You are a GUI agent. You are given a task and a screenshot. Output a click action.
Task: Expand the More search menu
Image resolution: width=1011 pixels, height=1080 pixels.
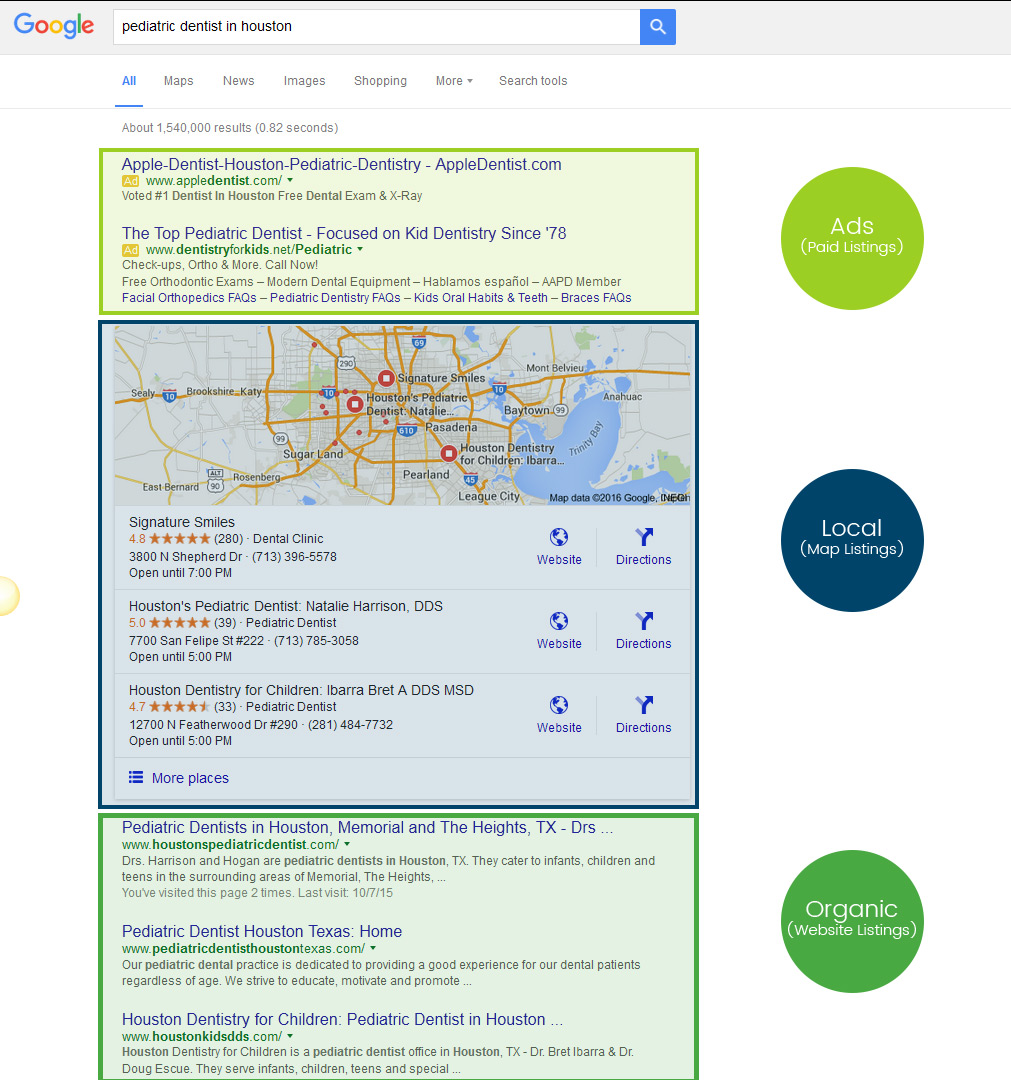coord(454,81)
